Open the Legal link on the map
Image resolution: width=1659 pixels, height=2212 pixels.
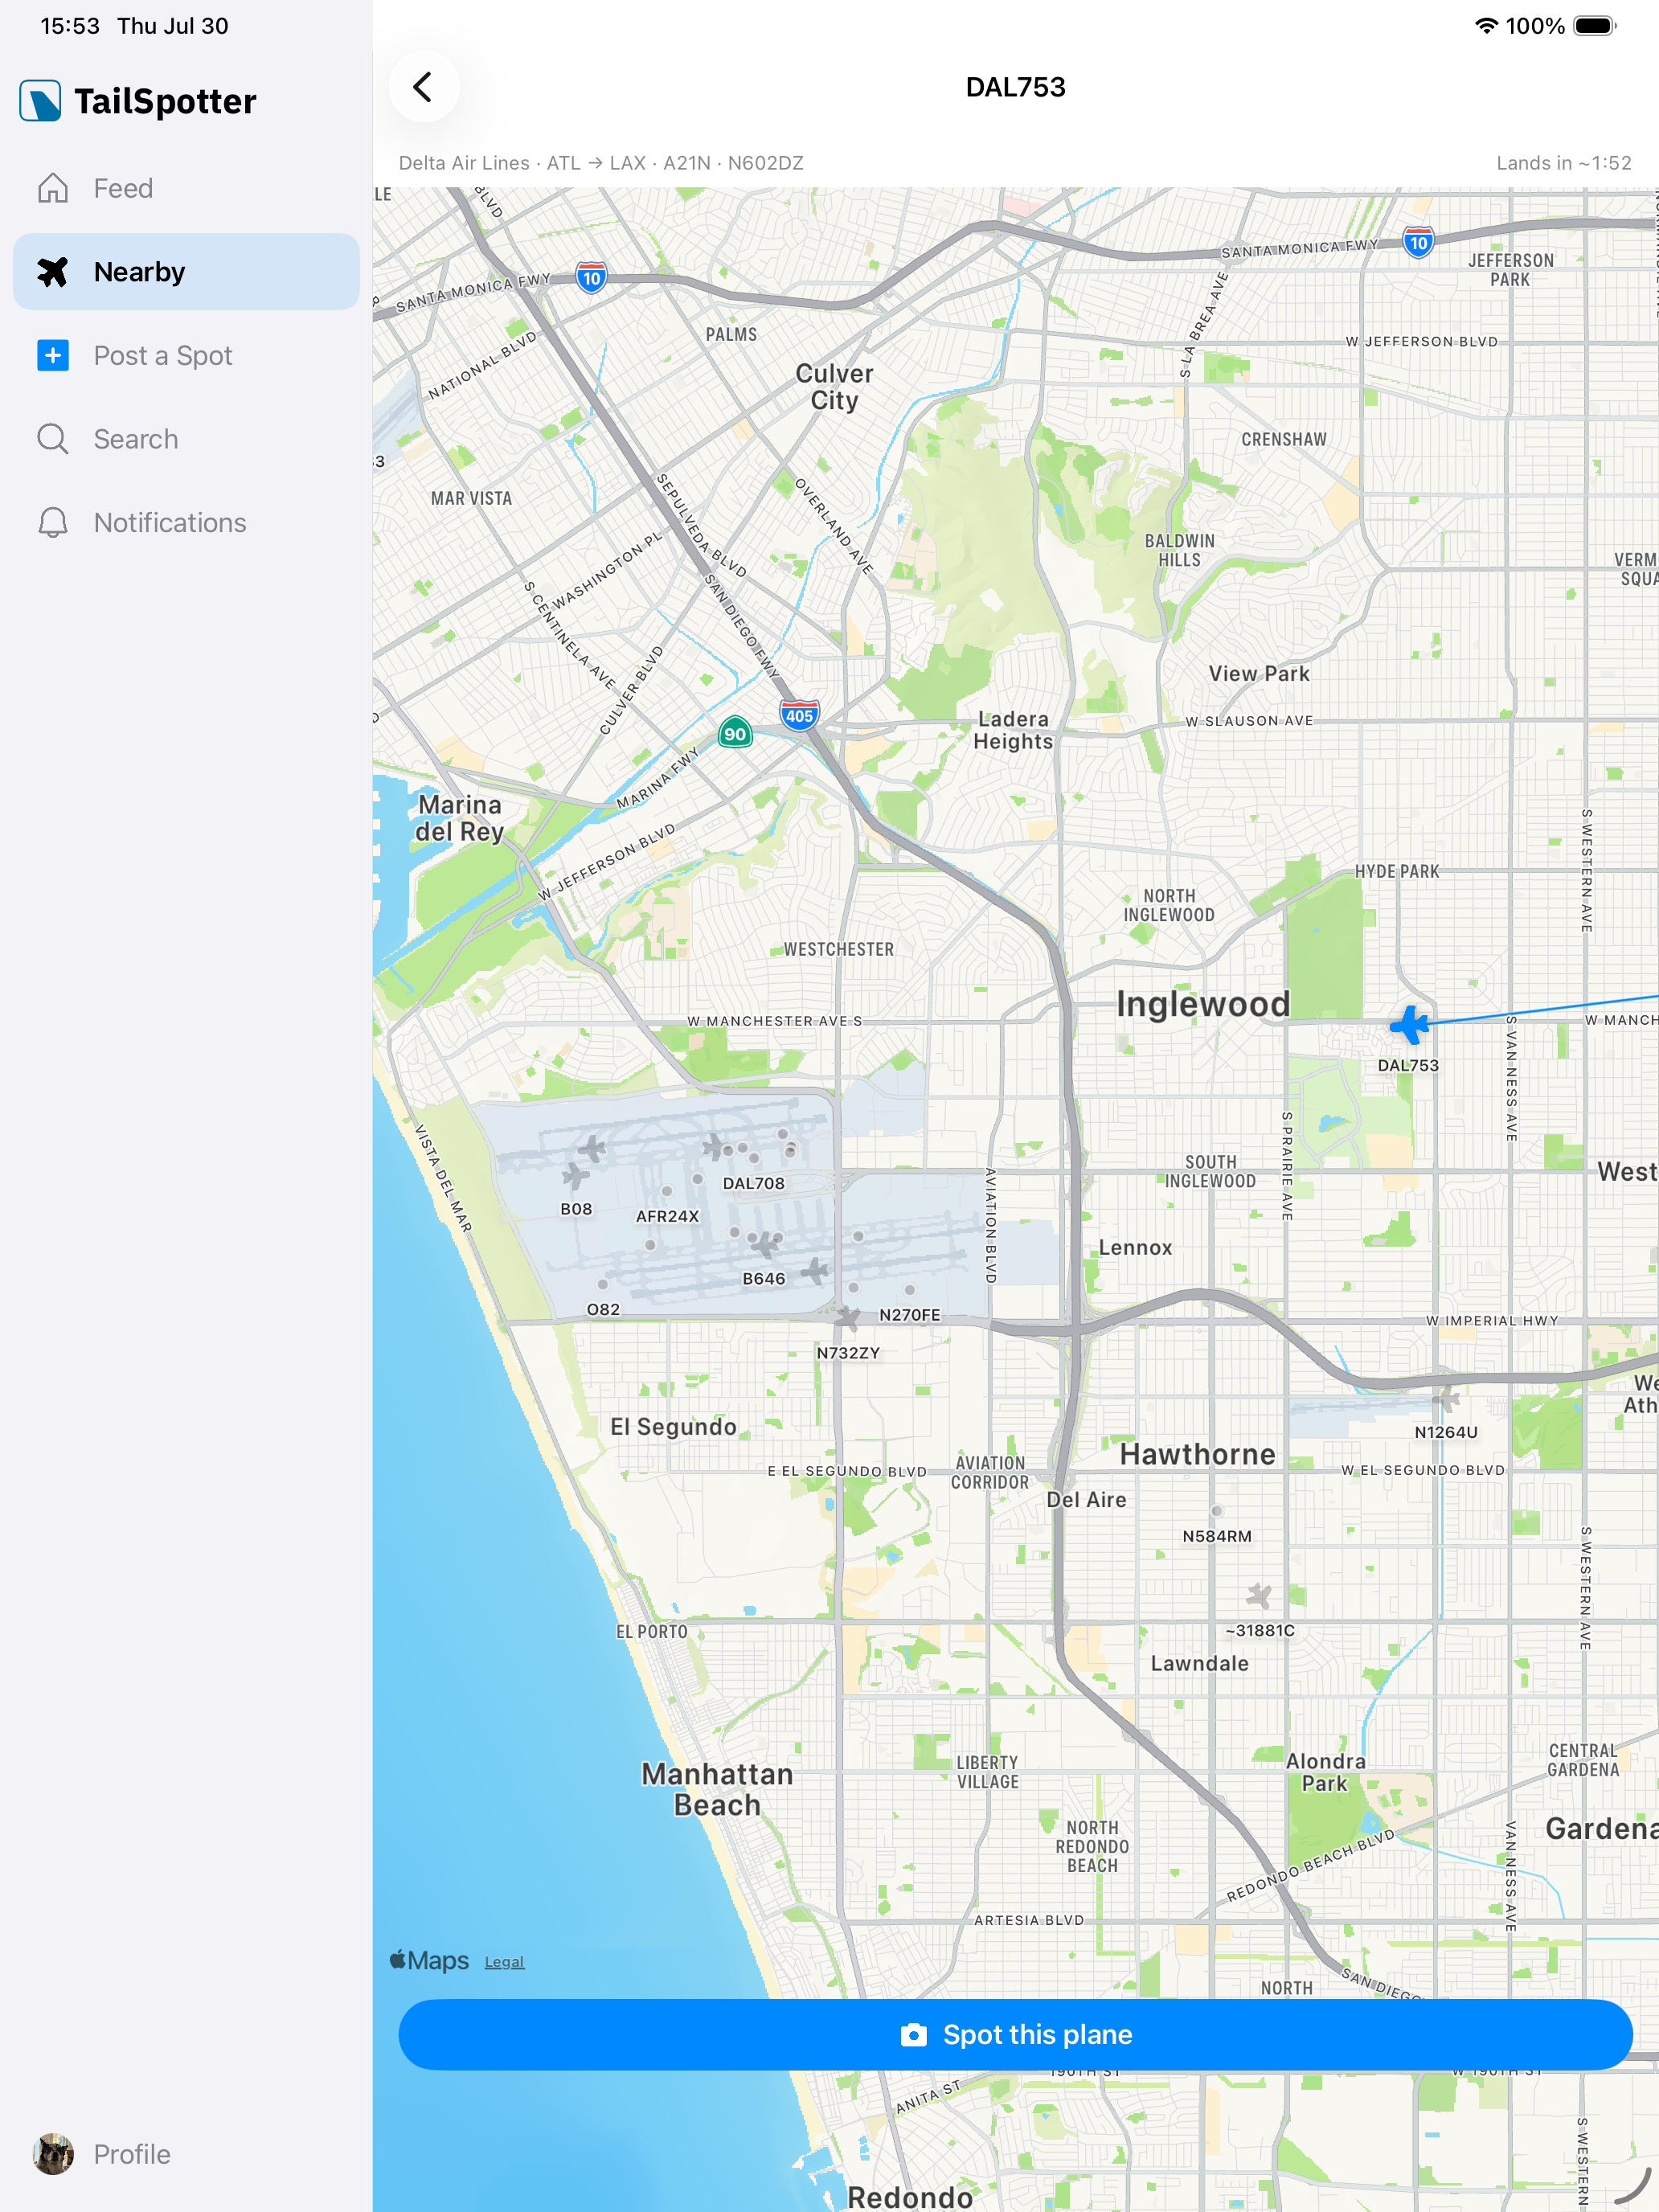point(504,1962)
